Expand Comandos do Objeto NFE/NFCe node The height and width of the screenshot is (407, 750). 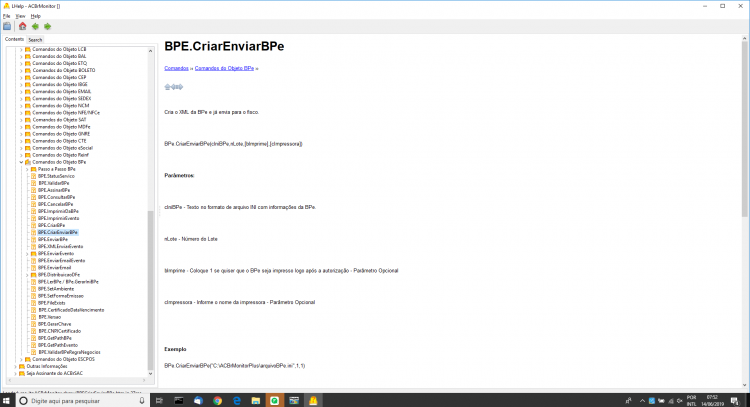[21, 113]
